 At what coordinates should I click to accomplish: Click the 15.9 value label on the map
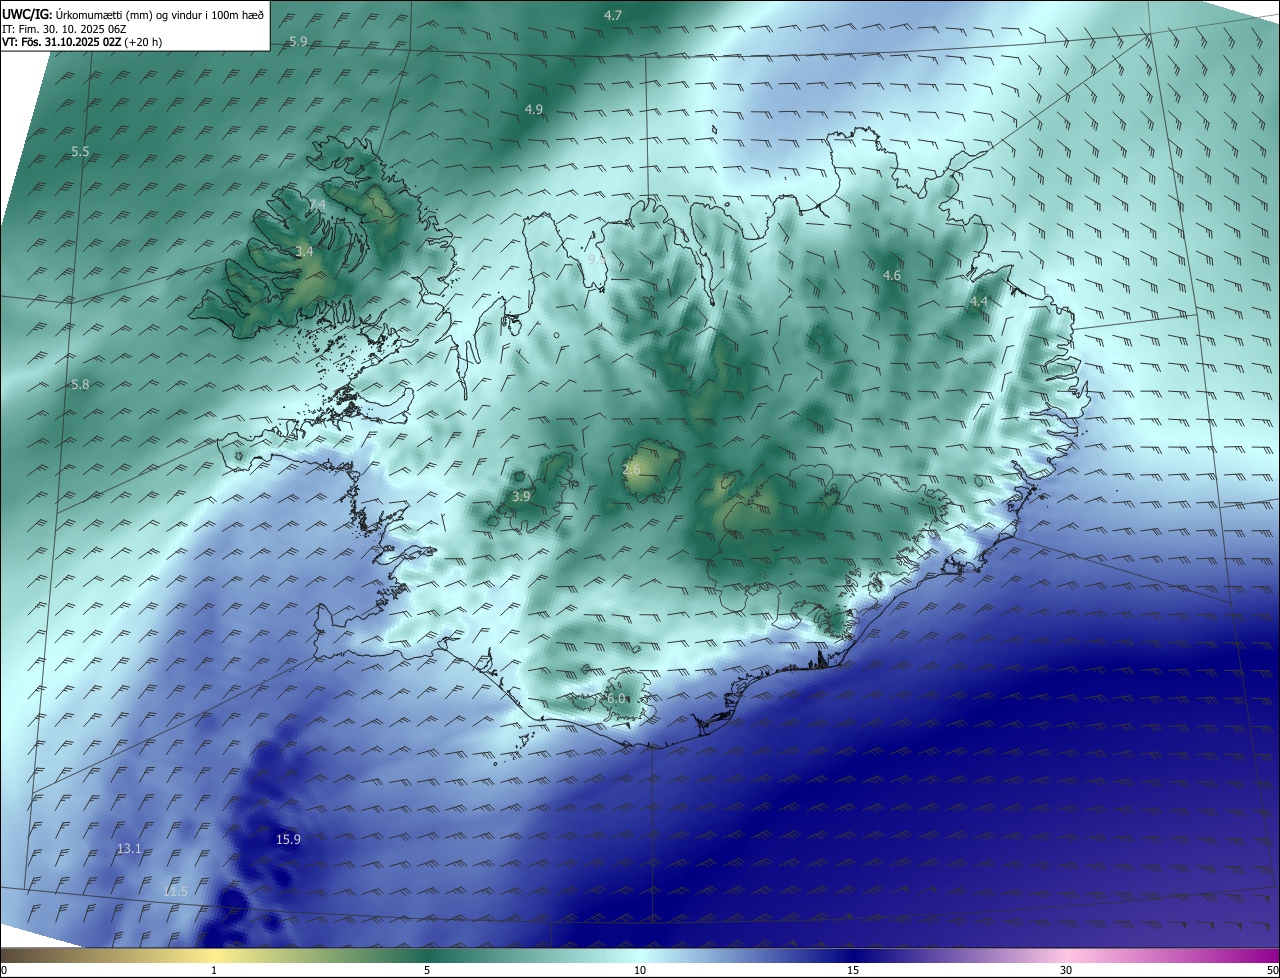tap(288, 839)
